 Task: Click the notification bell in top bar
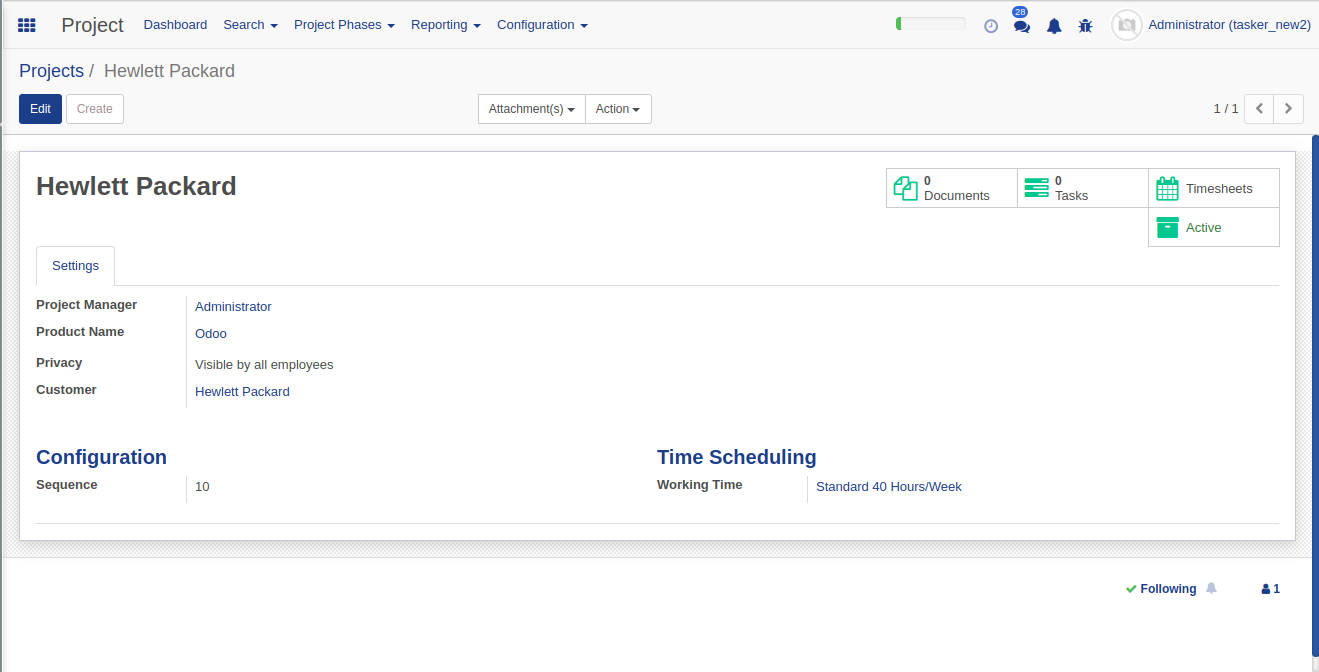coord(1054,26)
